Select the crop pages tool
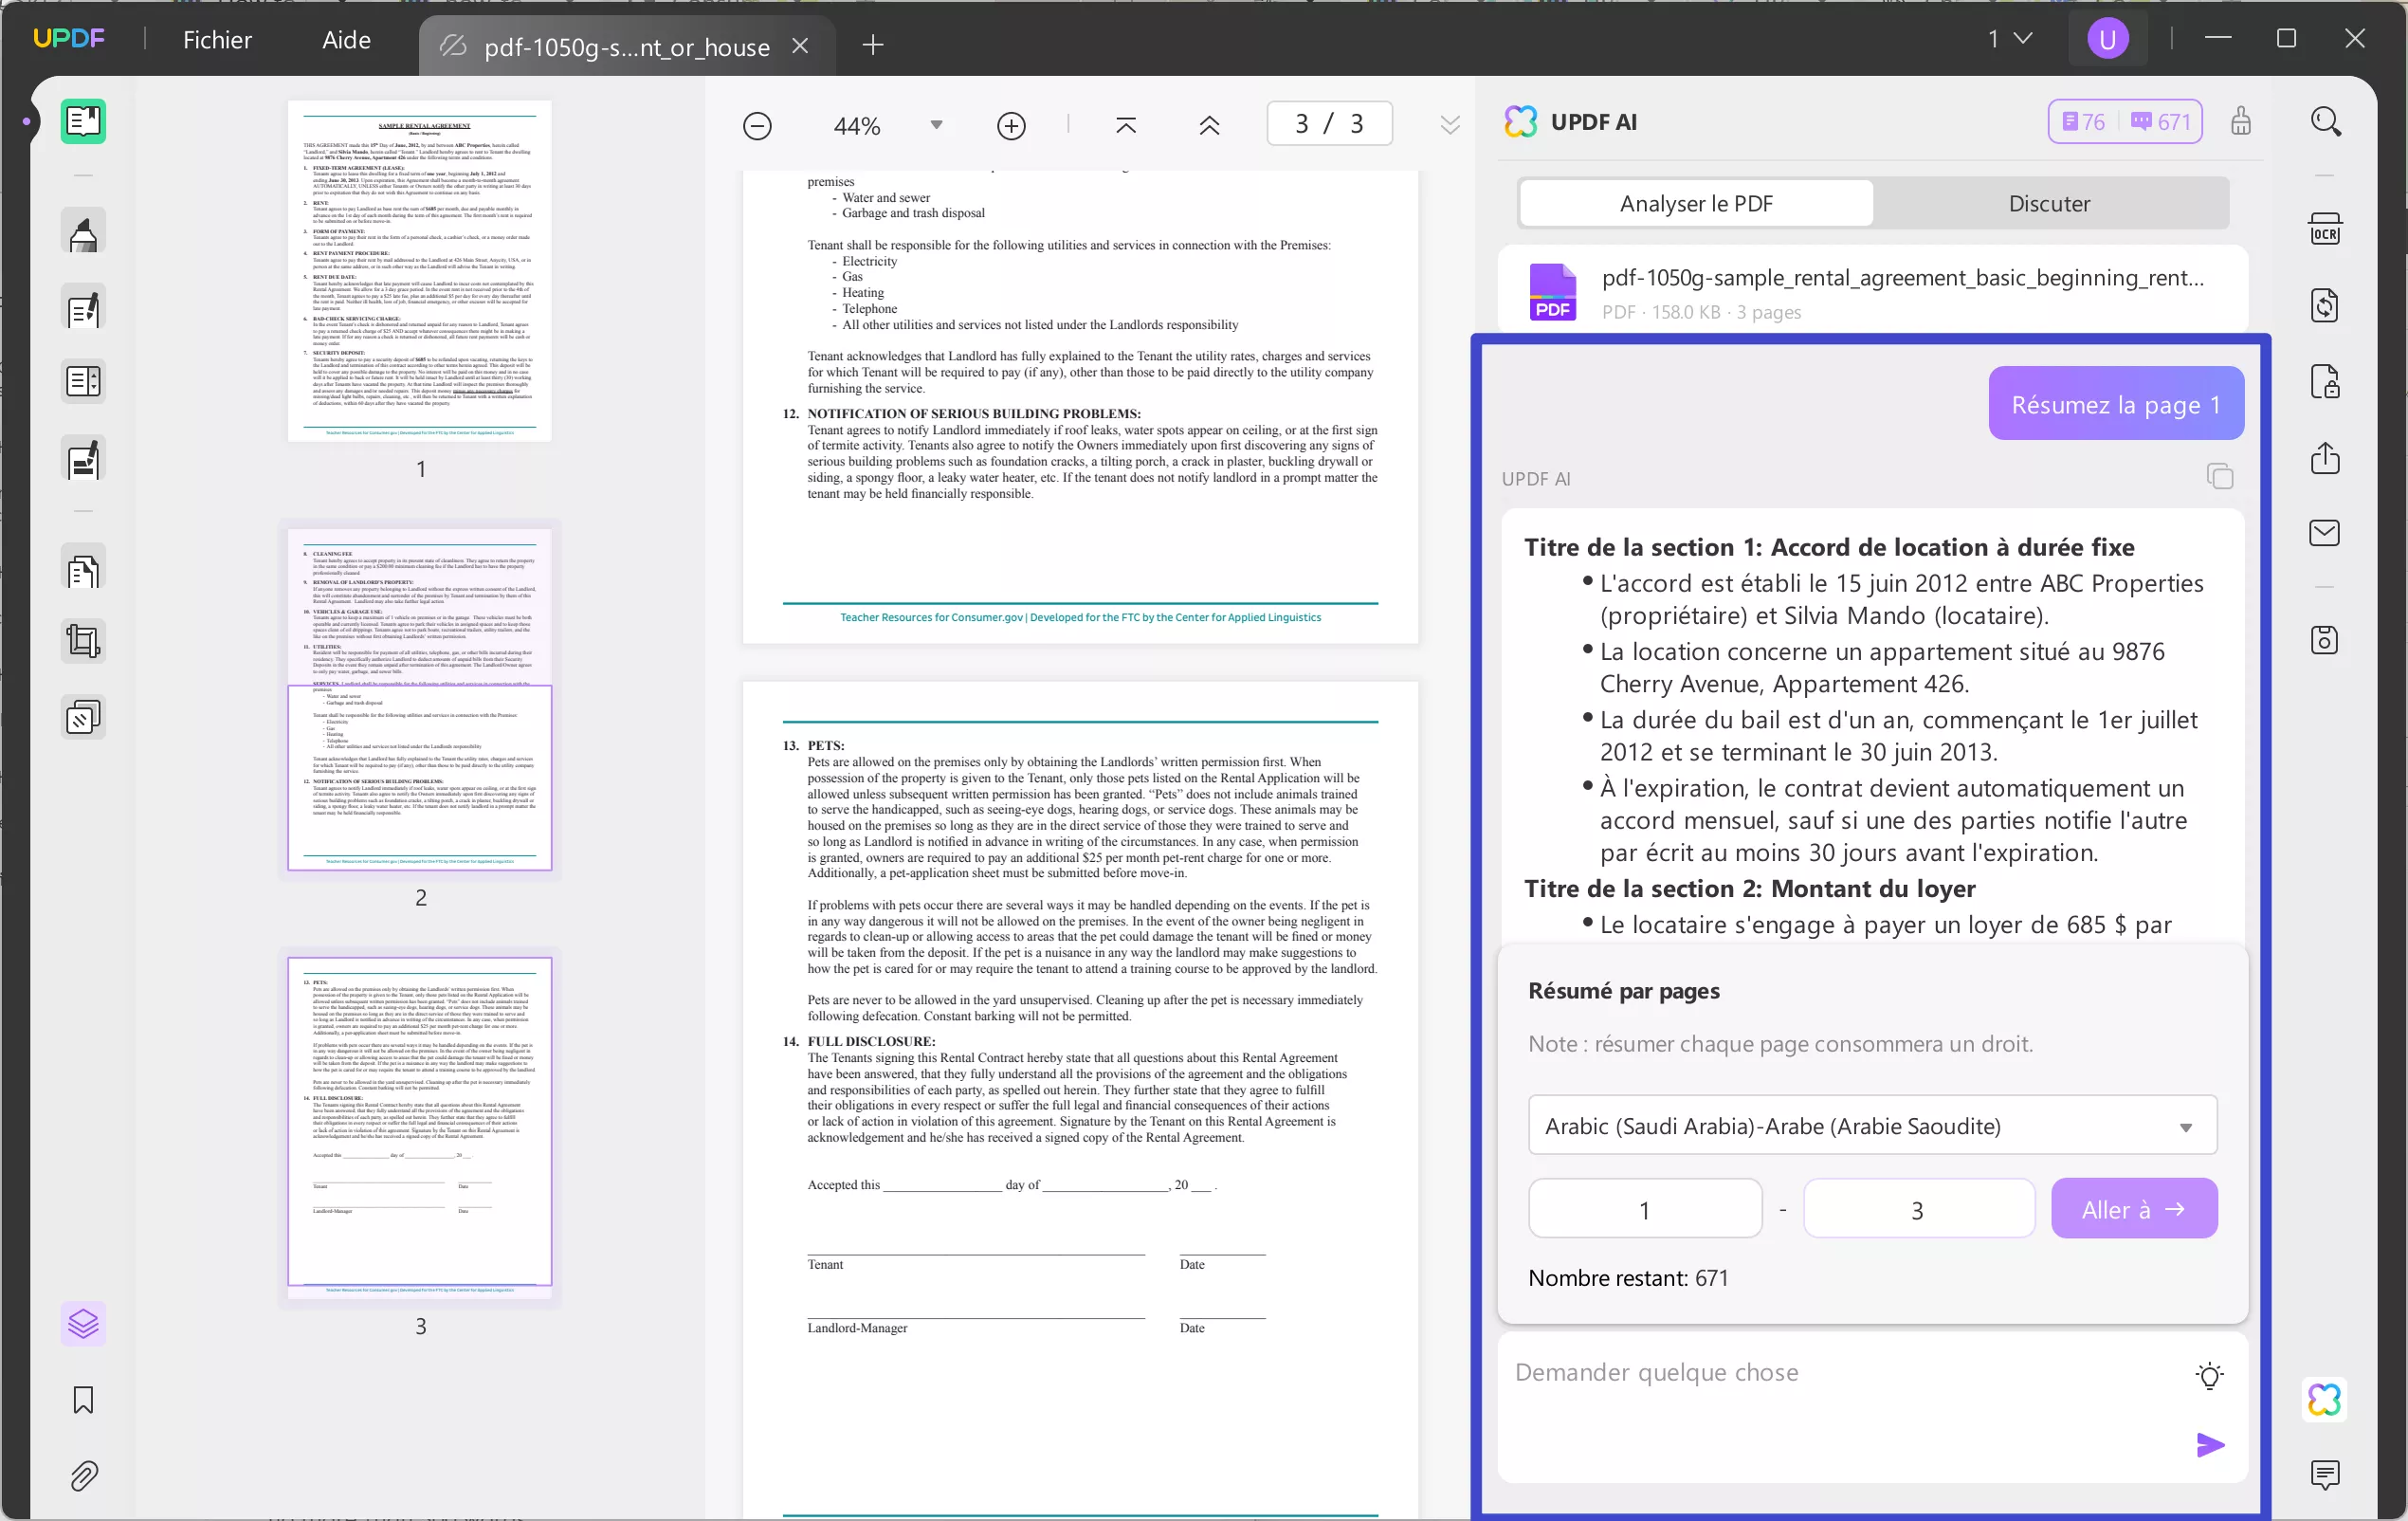The width and height of the screenshot is (2408, 1521). [82, 640]
